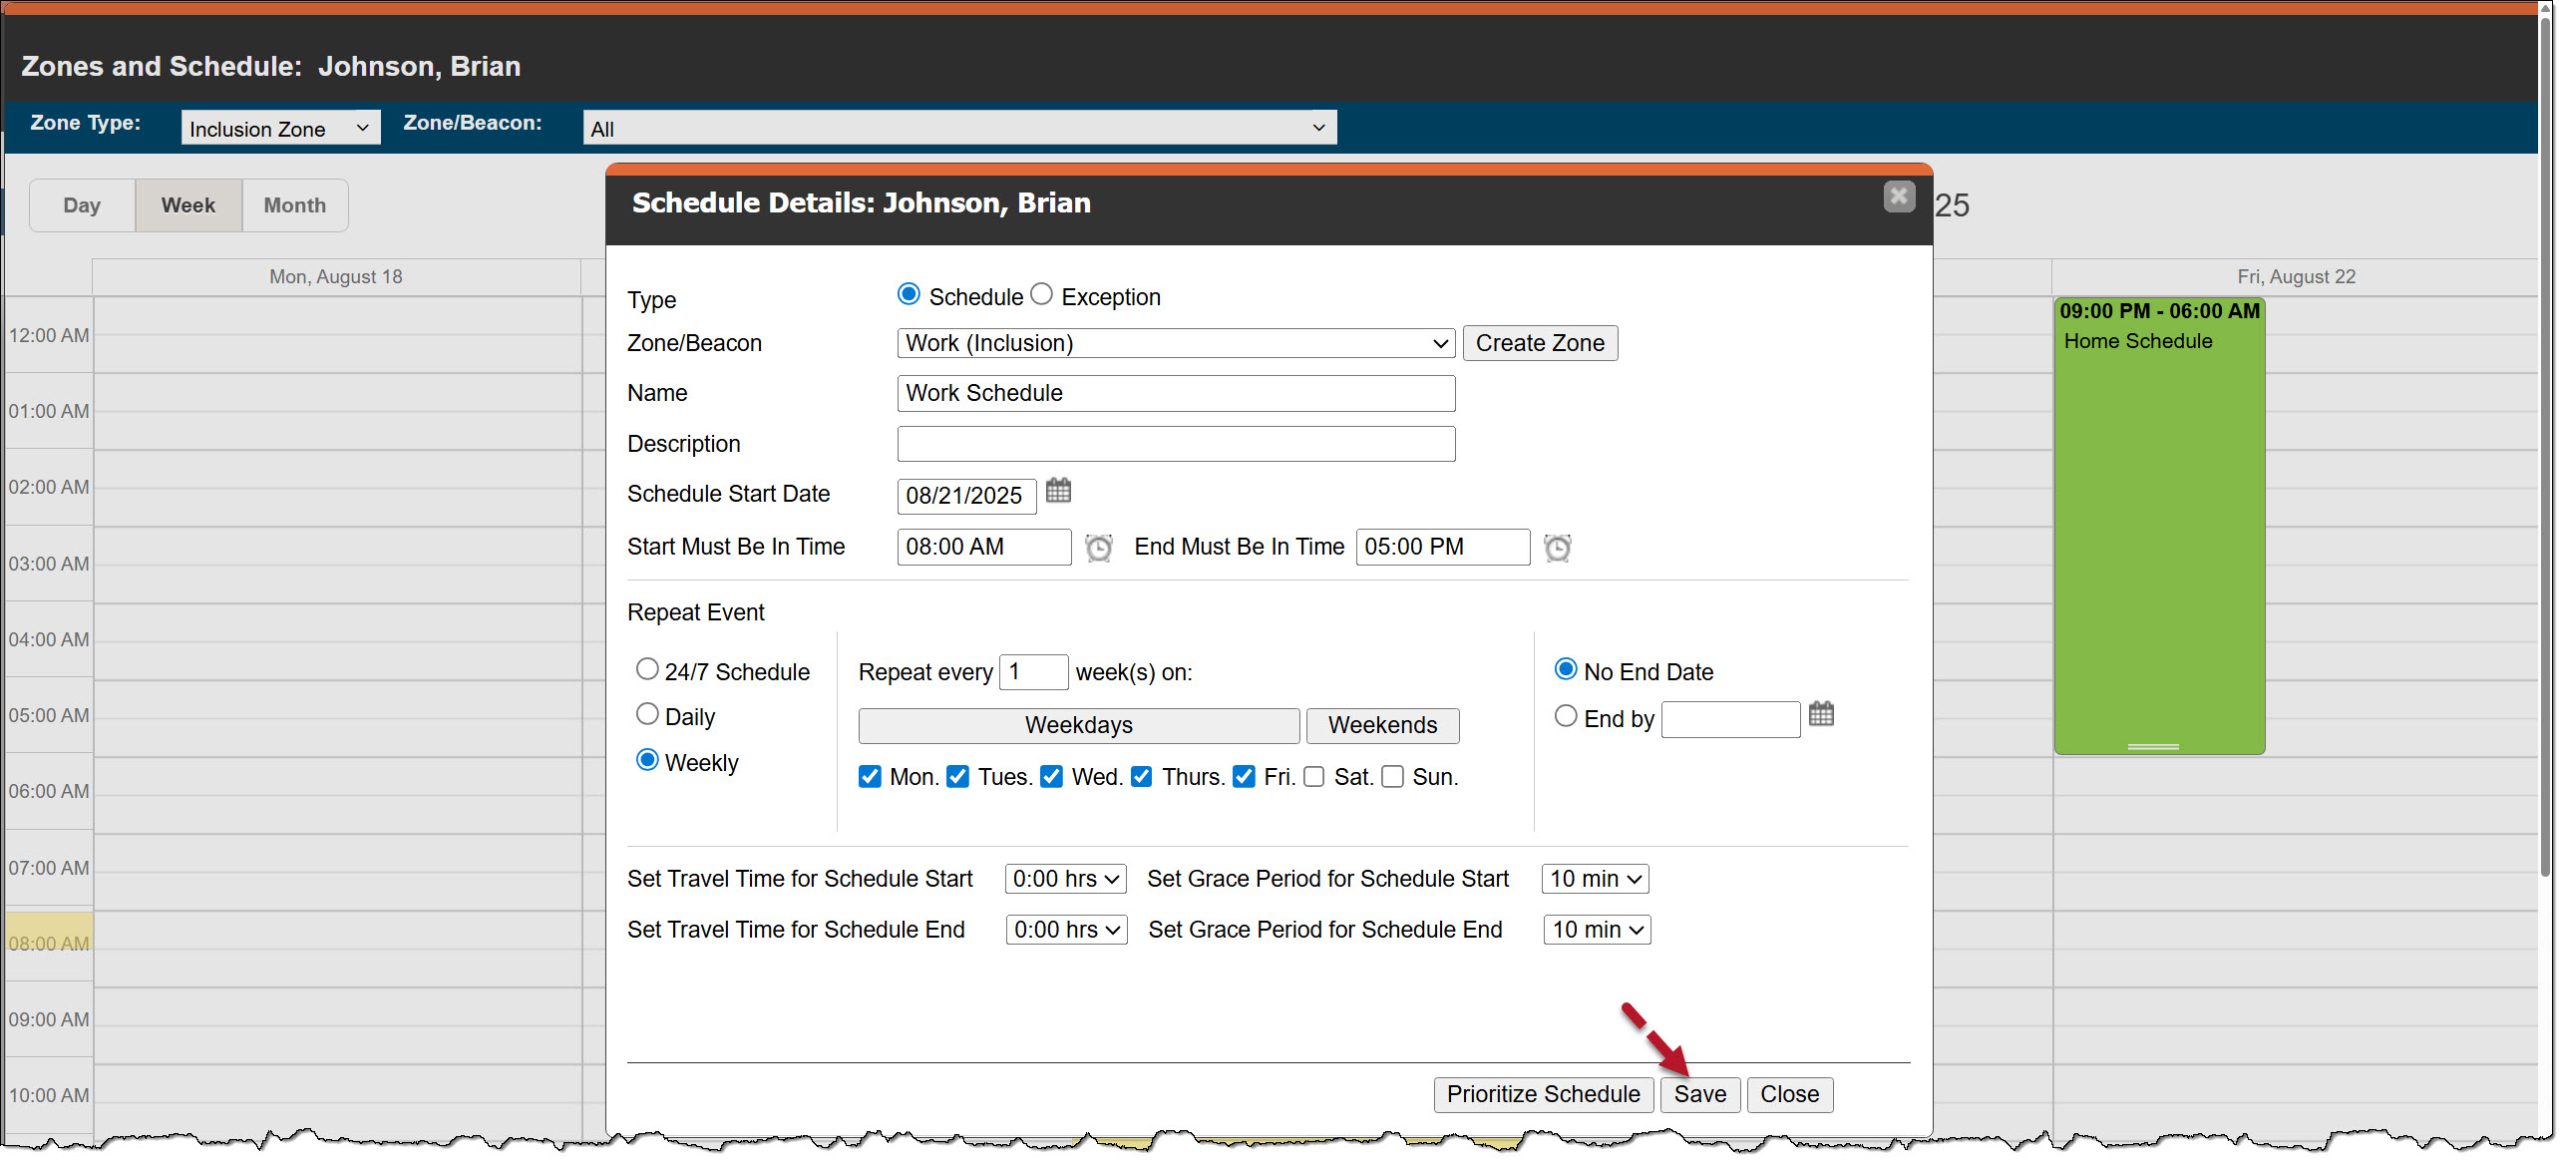This screenshot has width=2560, height=1166.
Task: Click into the Description text field
Action: 1174,444
